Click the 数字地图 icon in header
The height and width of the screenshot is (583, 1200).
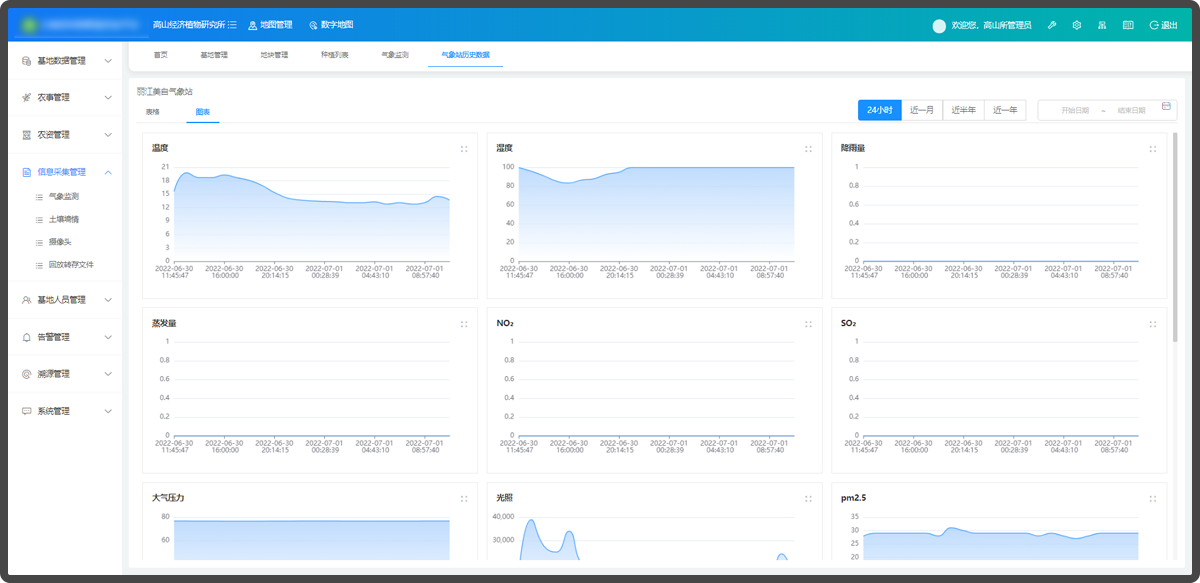tap(313, 25)
